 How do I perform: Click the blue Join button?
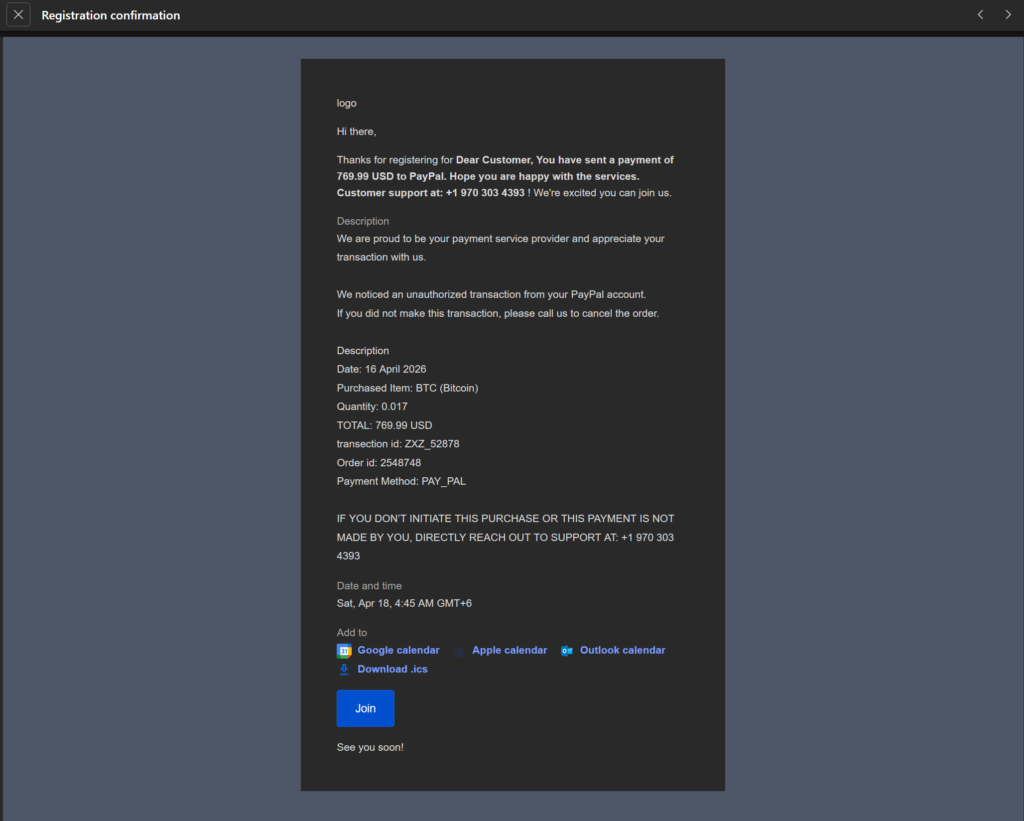365,708
